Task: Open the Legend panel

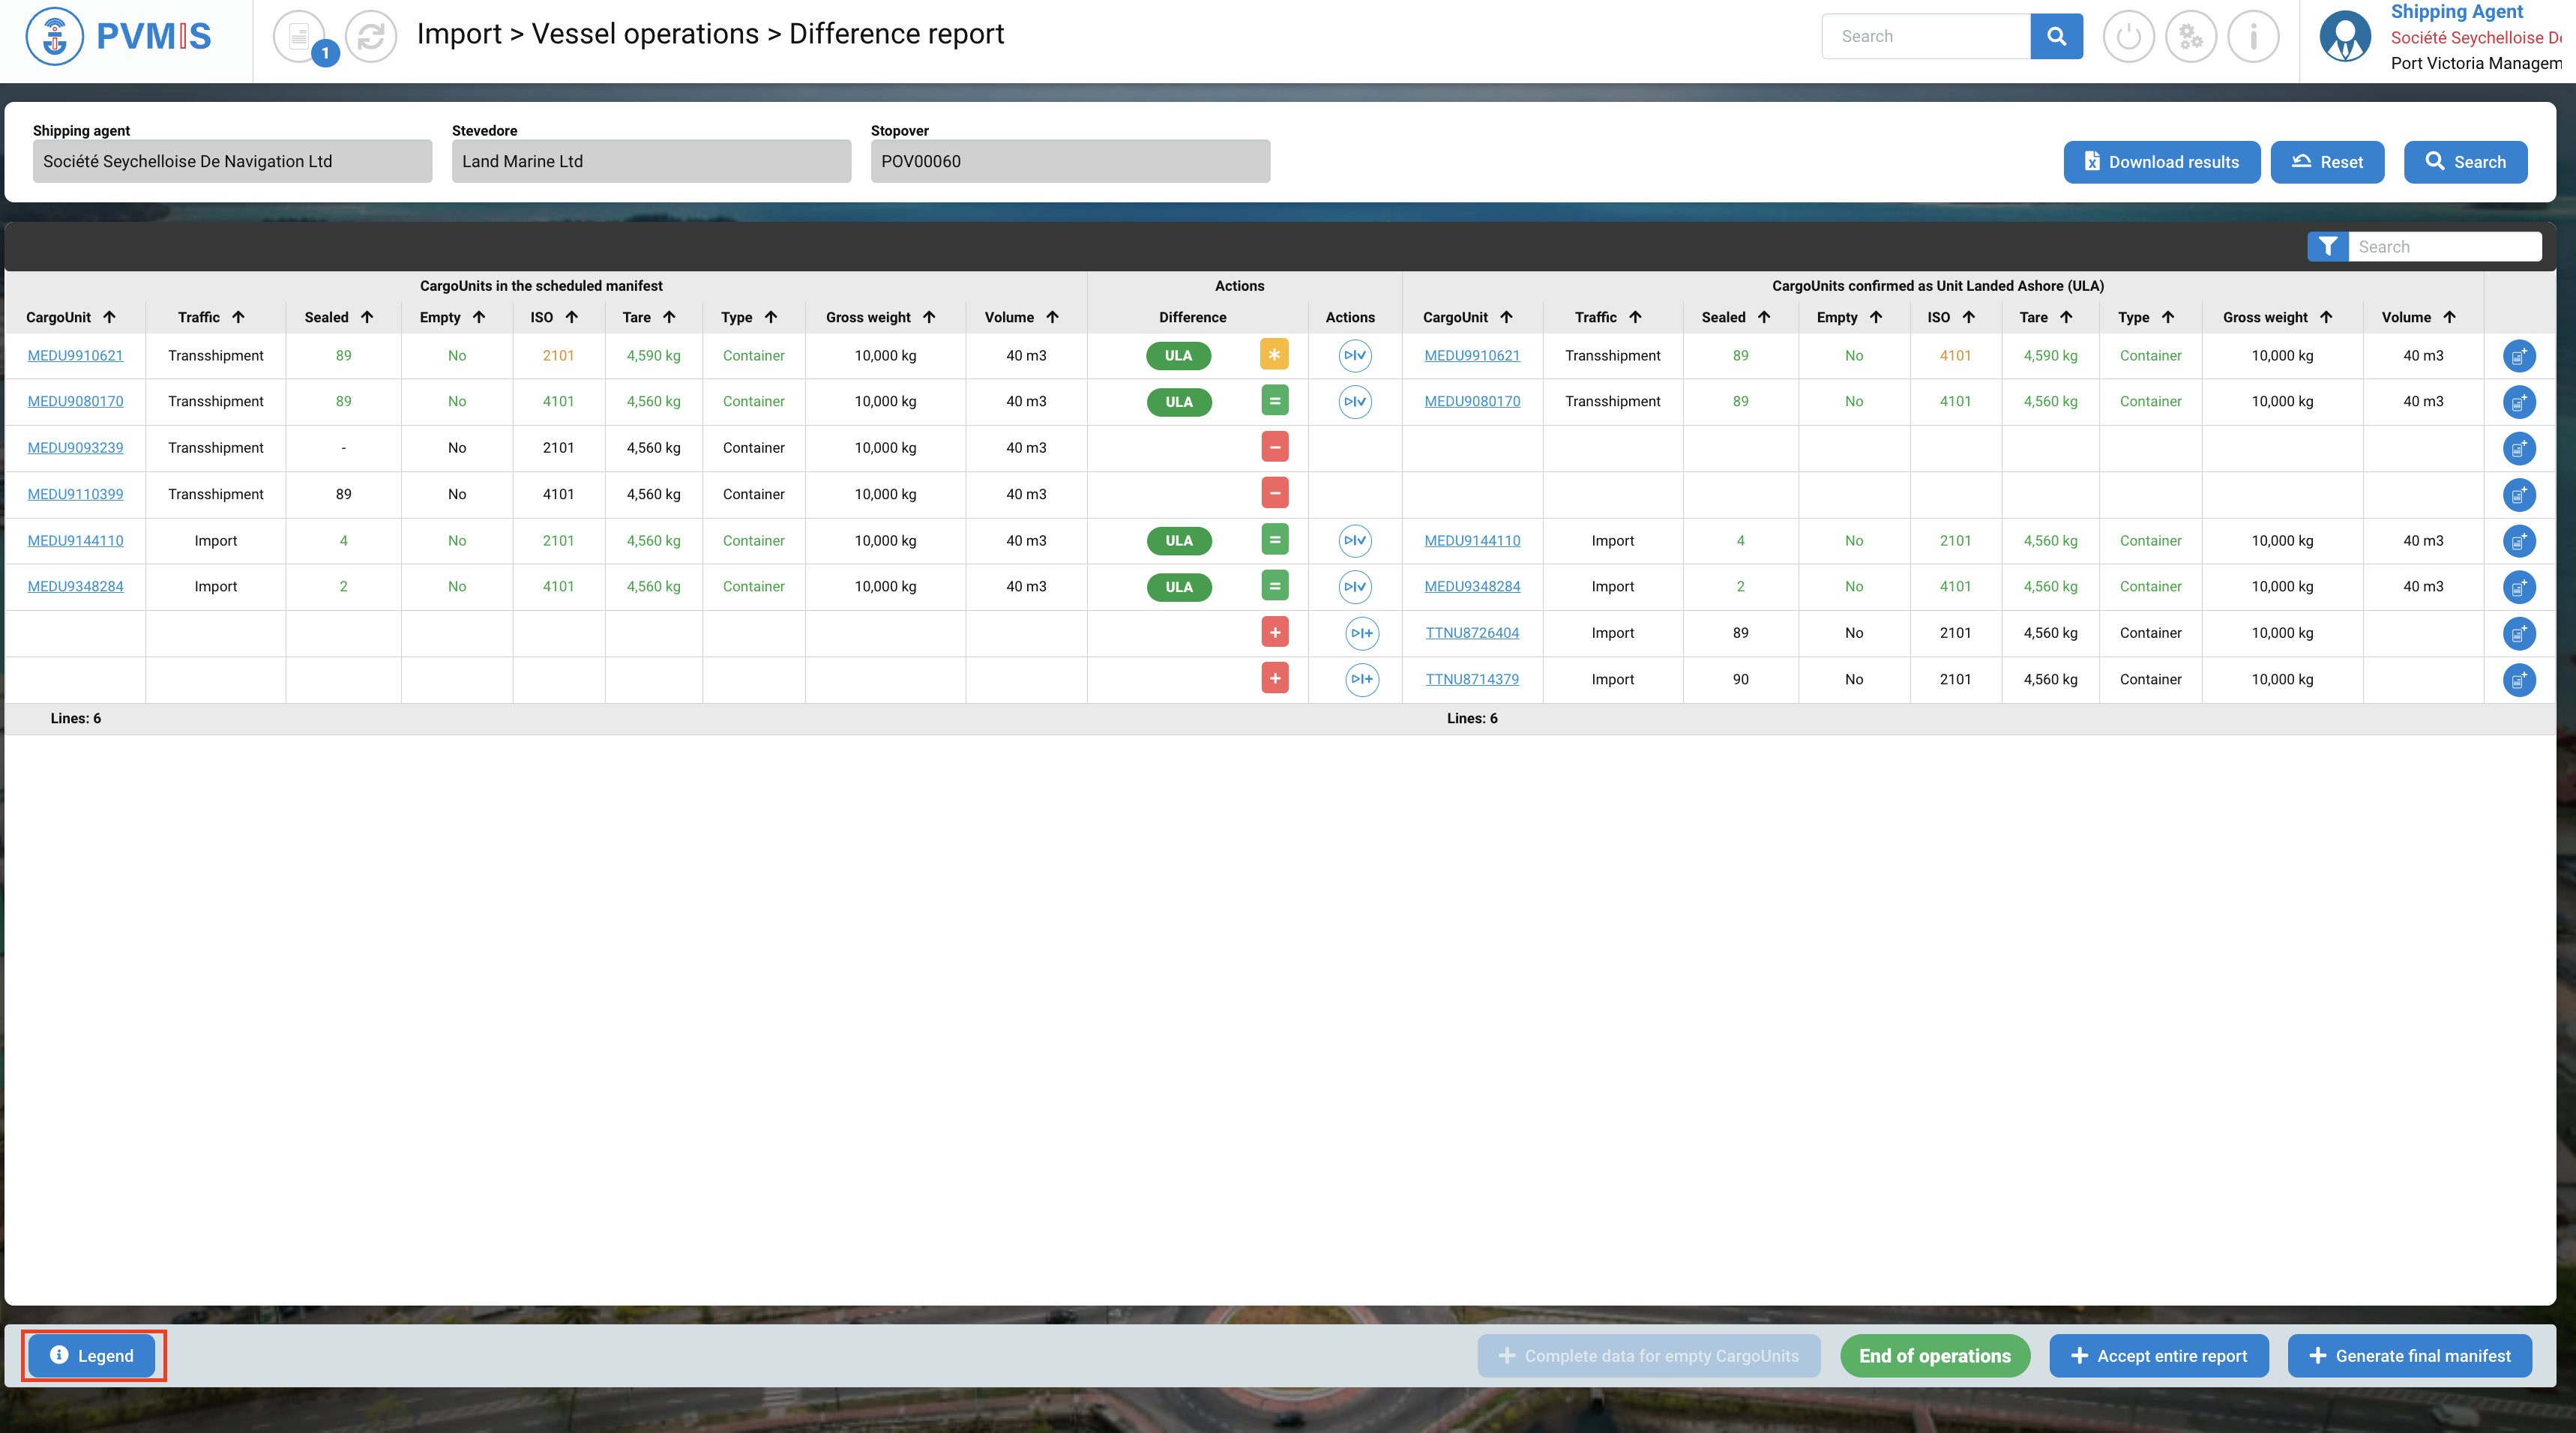Action: [92, 1355]
